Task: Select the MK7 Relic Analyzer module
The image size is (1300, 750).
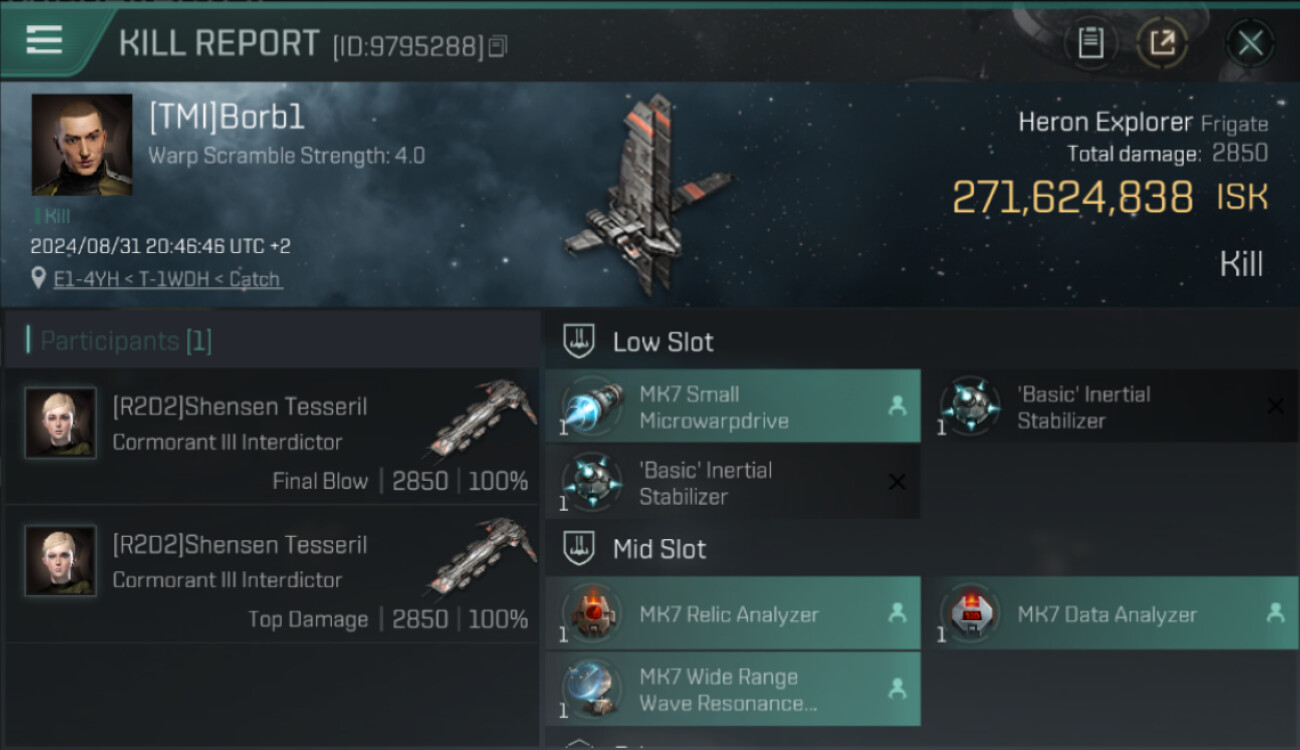Action: (x=733, y=613)
